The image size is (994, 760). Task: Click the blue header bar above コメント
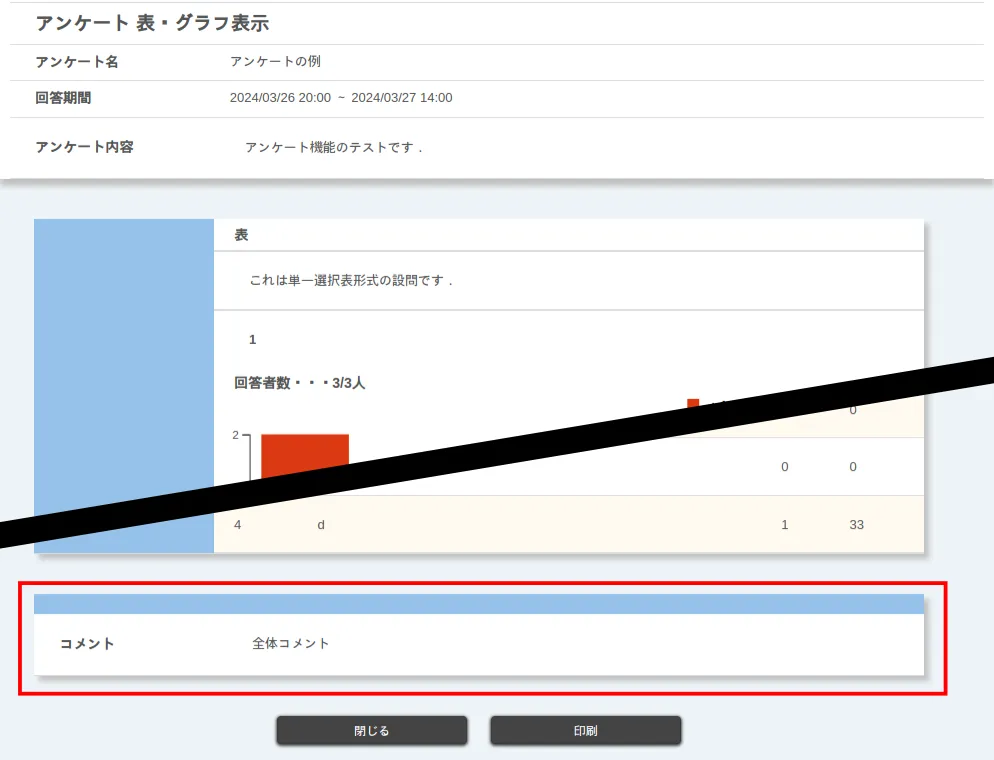coord(478,604)
